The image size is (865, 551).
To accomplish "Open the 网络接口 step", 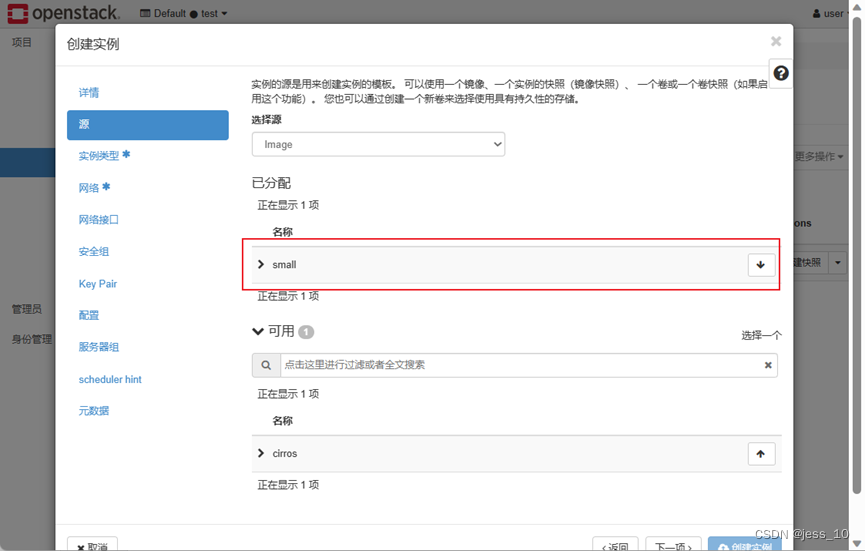I will 99,220.
